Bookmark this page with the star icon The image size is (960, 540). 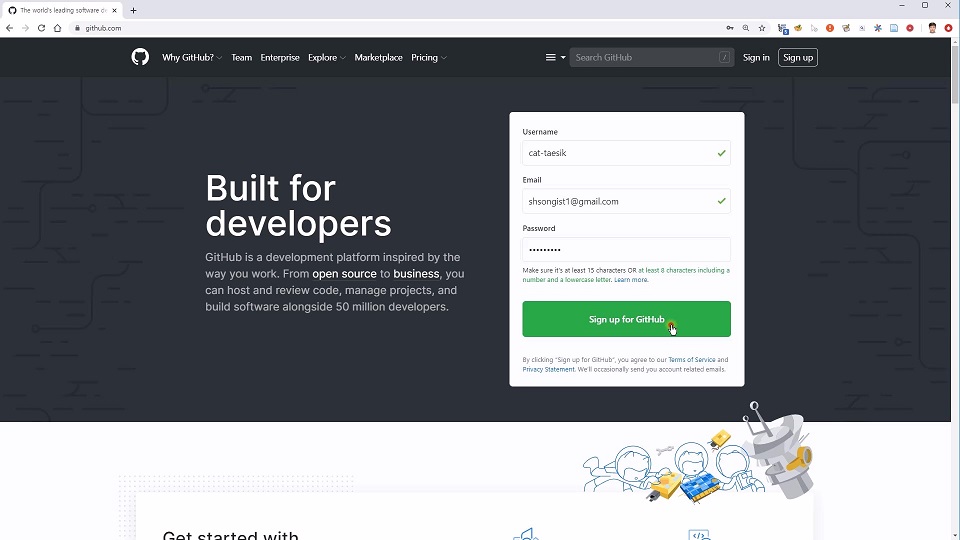(x=762, y=28)
